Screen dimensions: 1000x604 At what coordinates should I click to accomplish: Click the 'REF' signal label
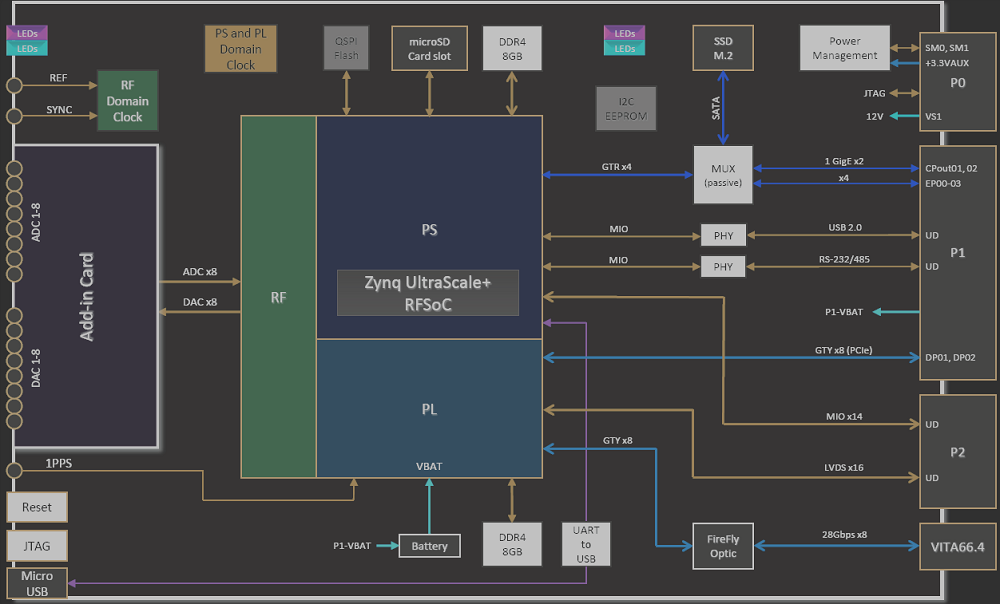click(x=58, y=78)
